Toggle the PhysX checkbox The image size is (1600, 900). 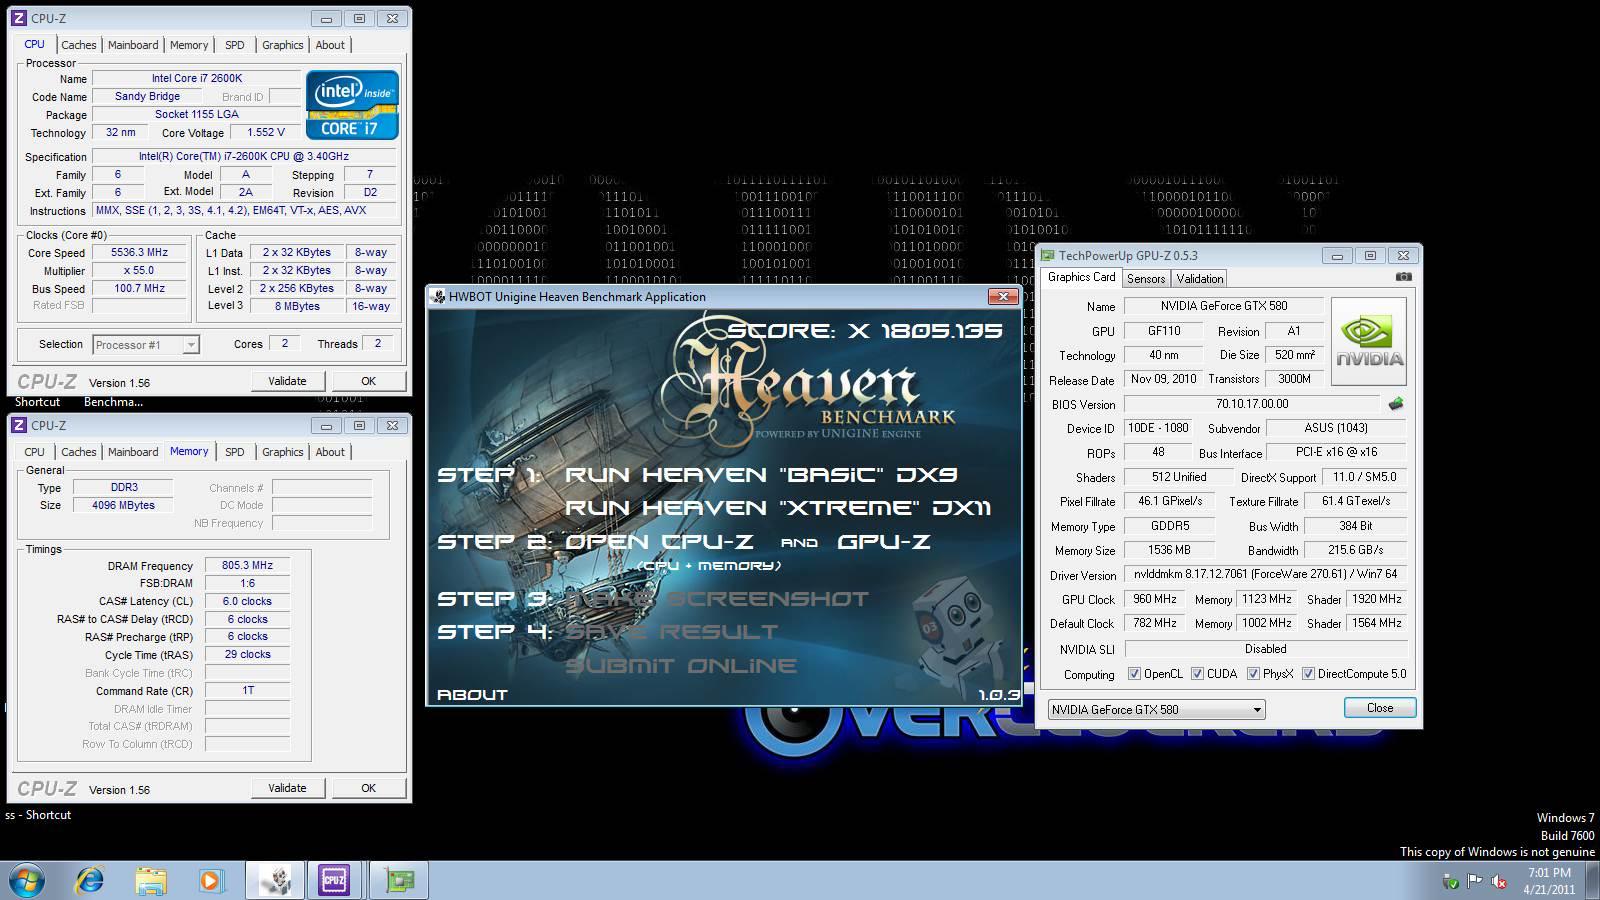tap(1253, 674)
